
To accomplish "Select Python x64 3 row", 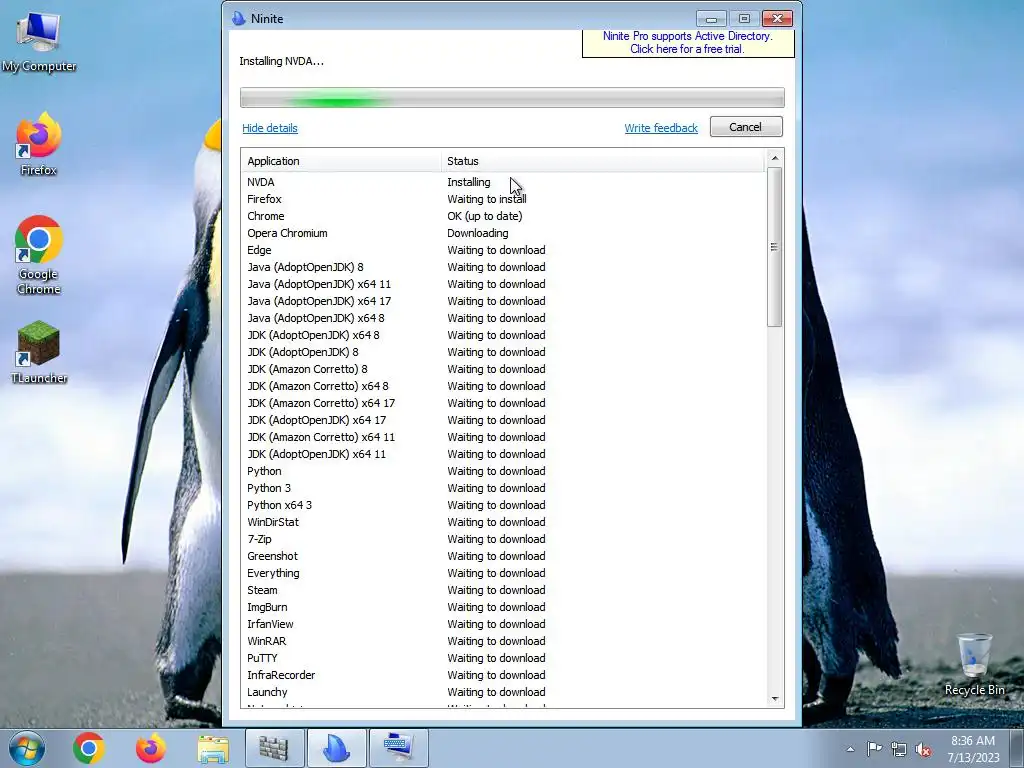I will [503, 505].
